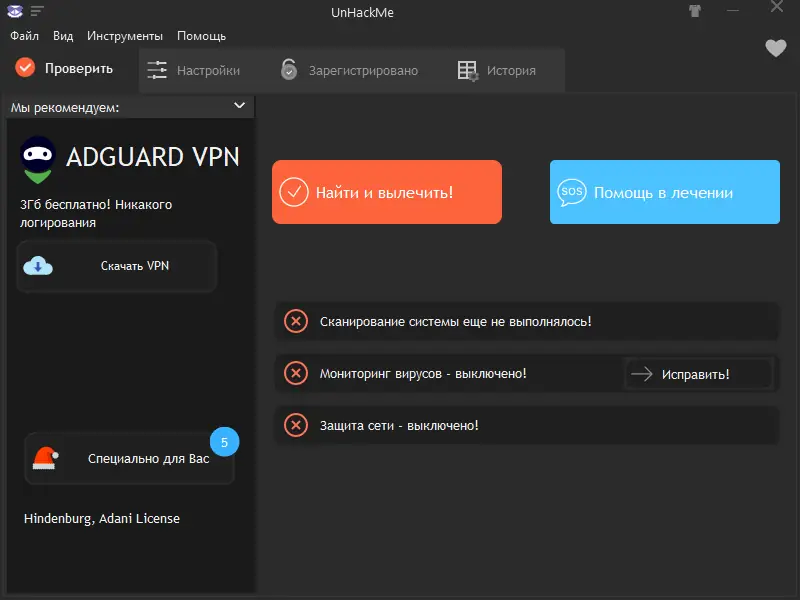Click the circle checkmark on orange button
This screenshot has height=600, width=800.
coord(294,192)
